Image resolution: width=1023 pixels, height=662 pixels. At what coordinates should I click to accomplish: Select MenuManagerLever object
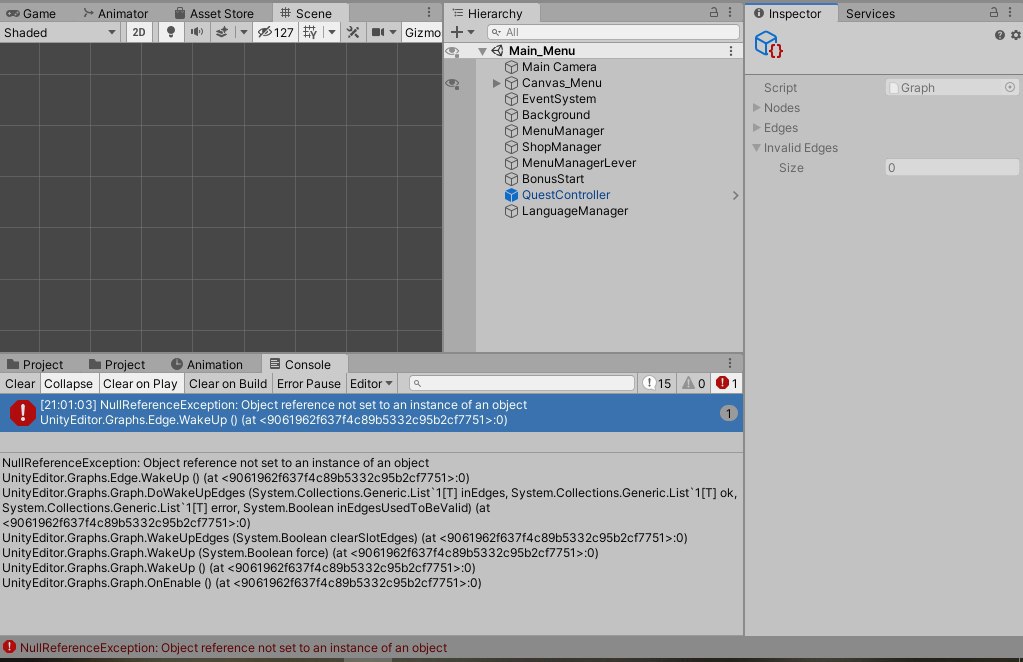pos(579,162)
